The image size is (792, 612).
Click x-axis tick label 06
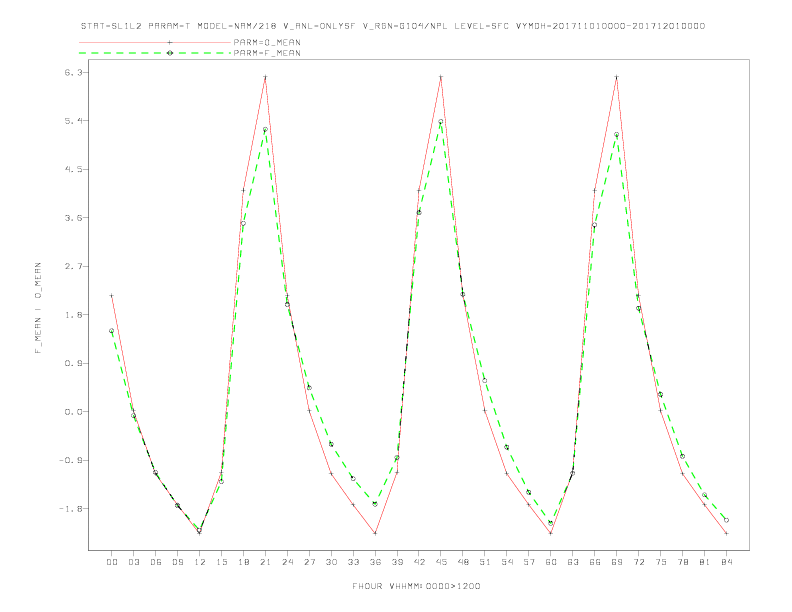tap(156, 562)
